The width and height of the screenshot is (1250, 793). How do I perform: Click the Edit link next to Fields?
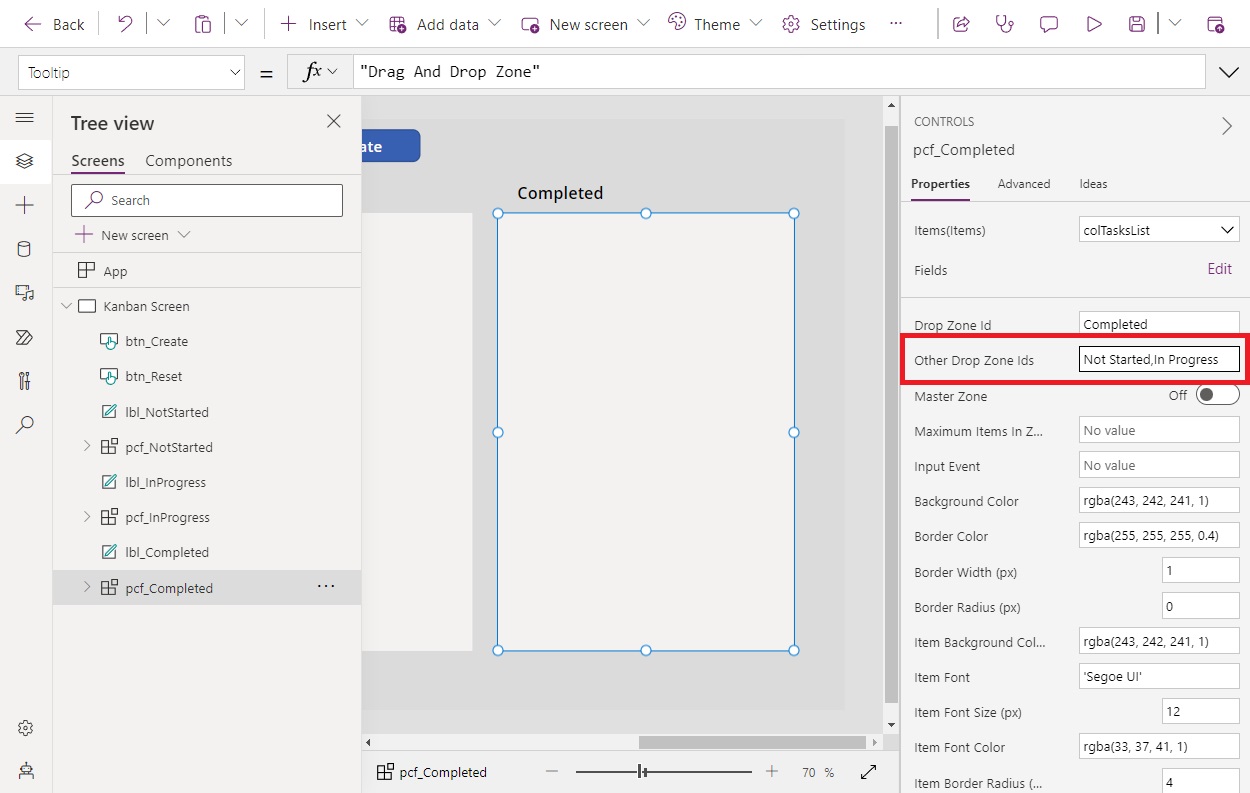[x=1219, y=269]
